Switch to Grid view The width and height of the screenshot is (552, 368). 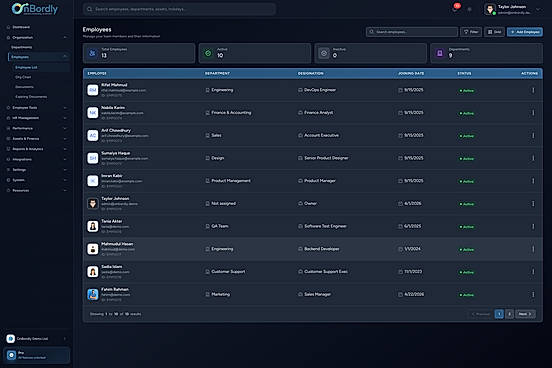[494, 32]
